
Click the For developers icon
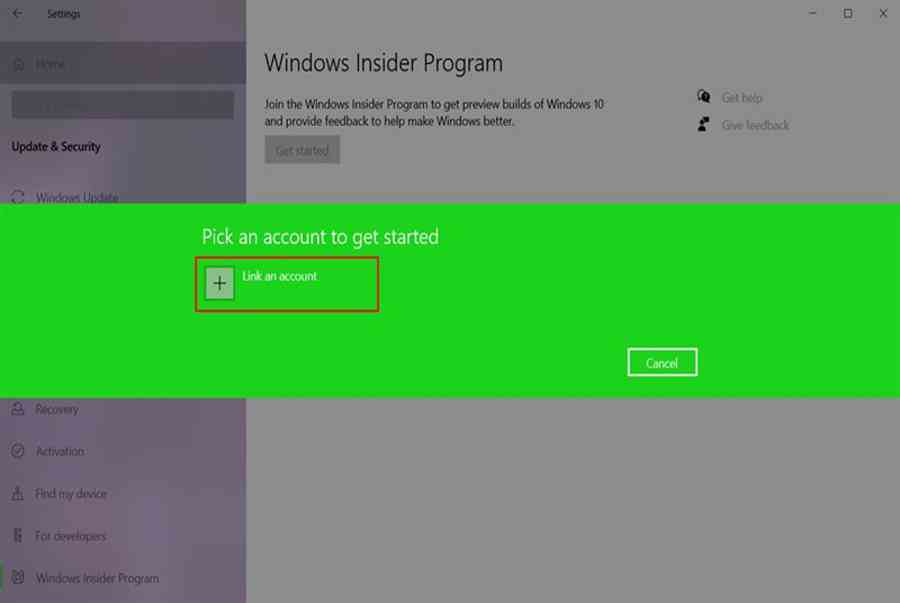click(x=18, y=535)
